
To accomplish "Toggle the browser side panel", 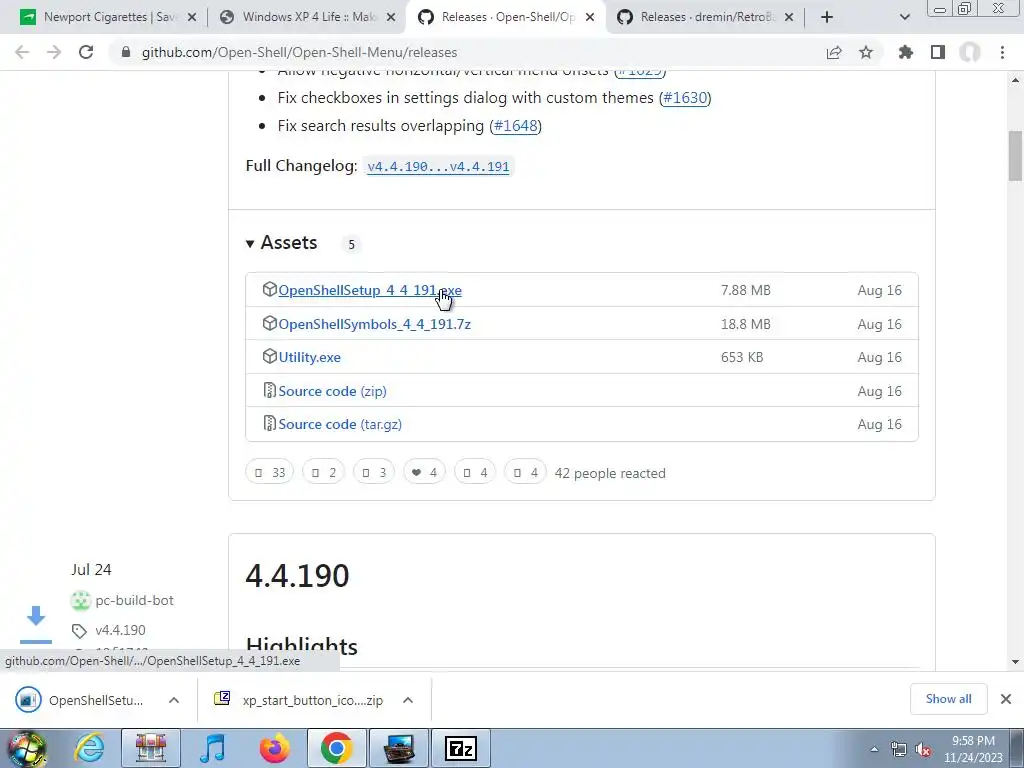I will [x=938, y=52].
